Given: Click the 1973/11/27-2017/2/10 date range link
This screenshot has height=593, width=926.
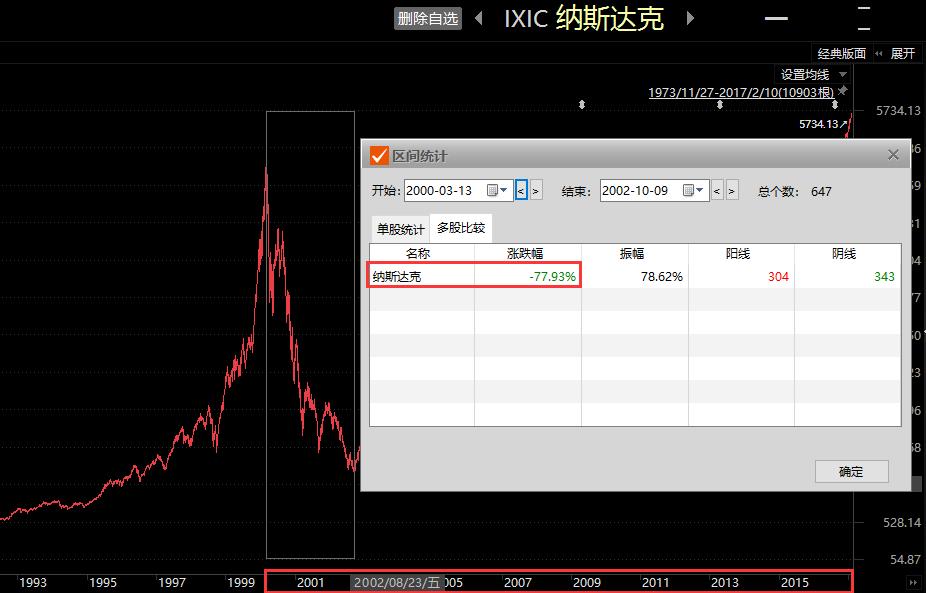Looking at the screenshot, I should point(741,92).
